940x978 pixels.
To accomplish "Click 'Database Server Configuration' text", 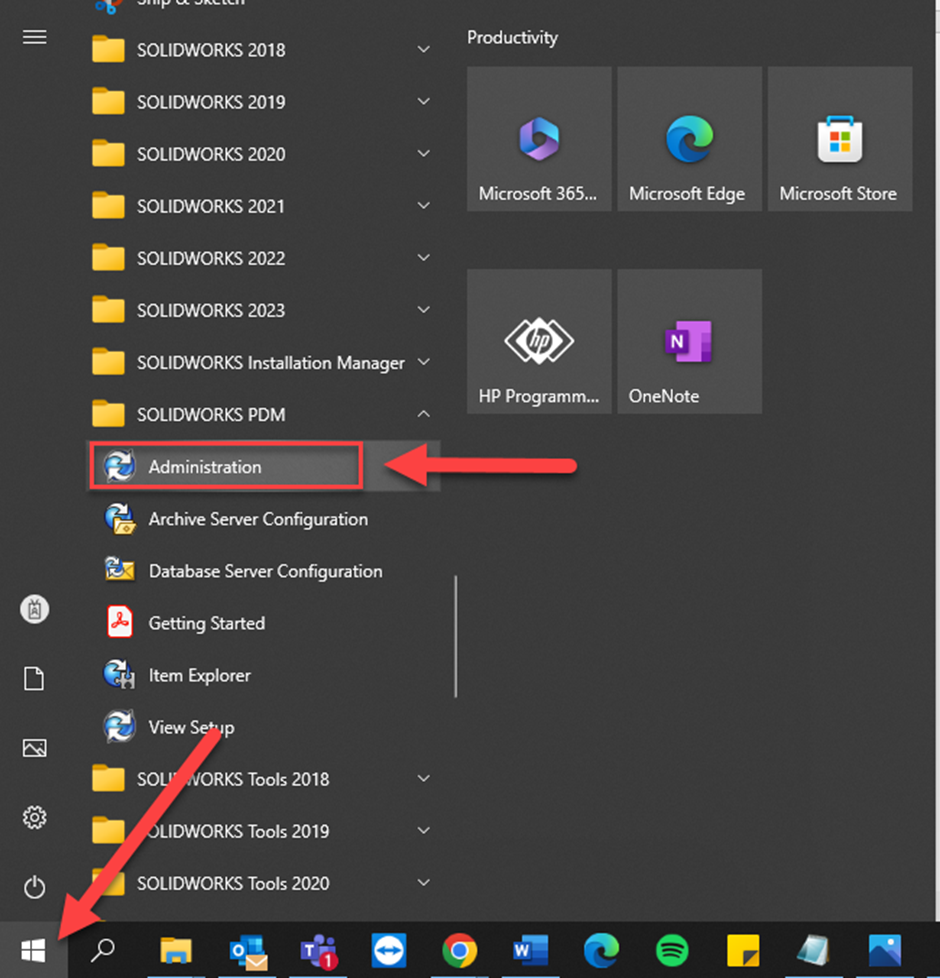I will tap(266, 571).
